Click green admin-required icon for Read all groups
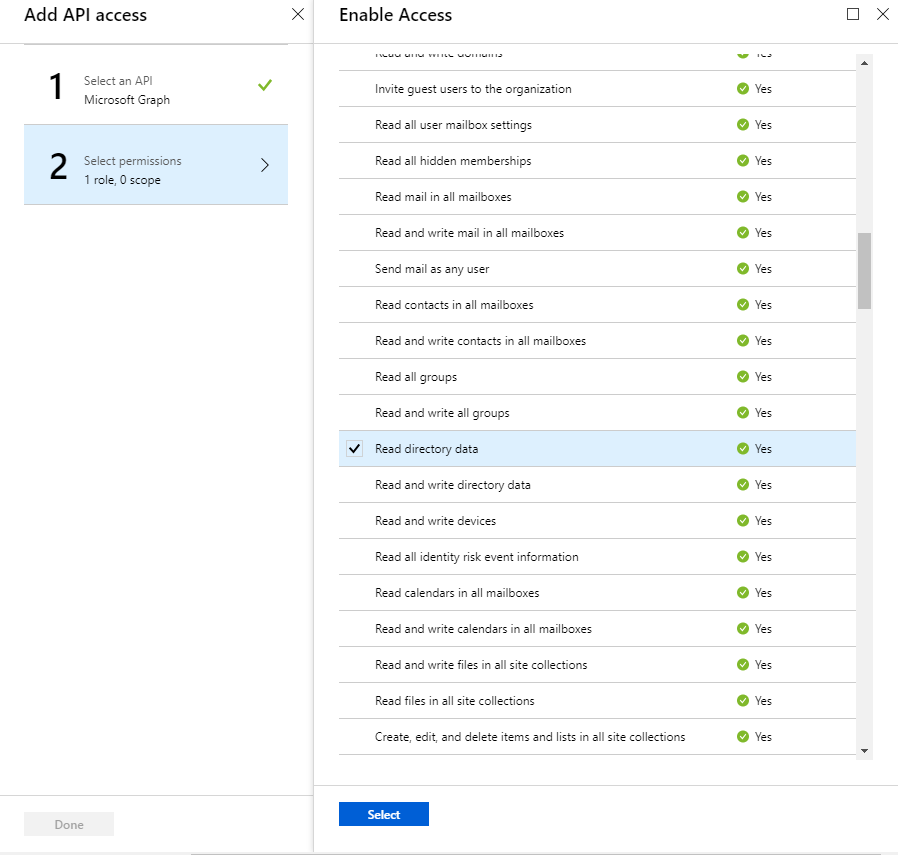The height and width of the screenshot is (855, 898). click(743, 377)
